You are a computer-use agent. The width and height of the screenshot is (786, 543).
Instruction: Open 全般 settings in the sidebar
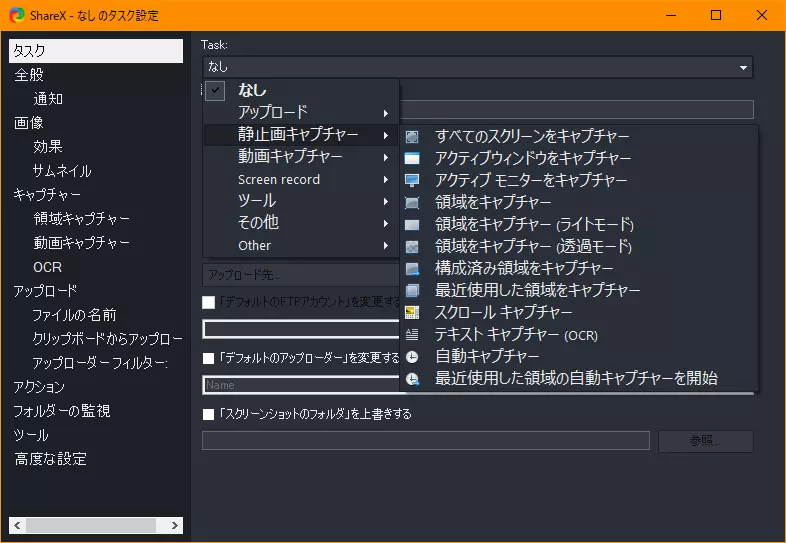[x=29, y=75]
